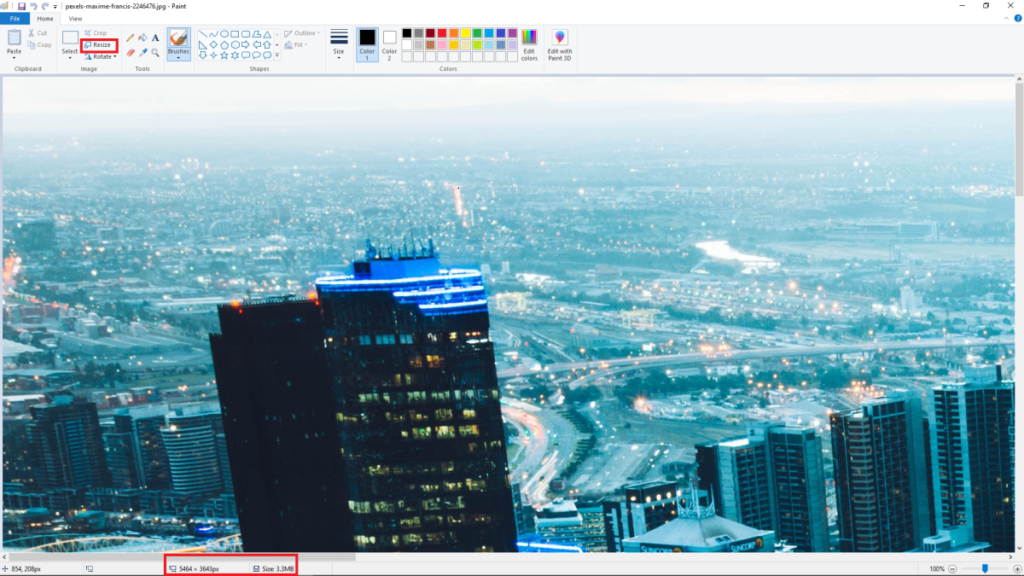This screenshot has height=576, width=1024.
Task: Choose the Text tool
Action: (x=155, y=38)
